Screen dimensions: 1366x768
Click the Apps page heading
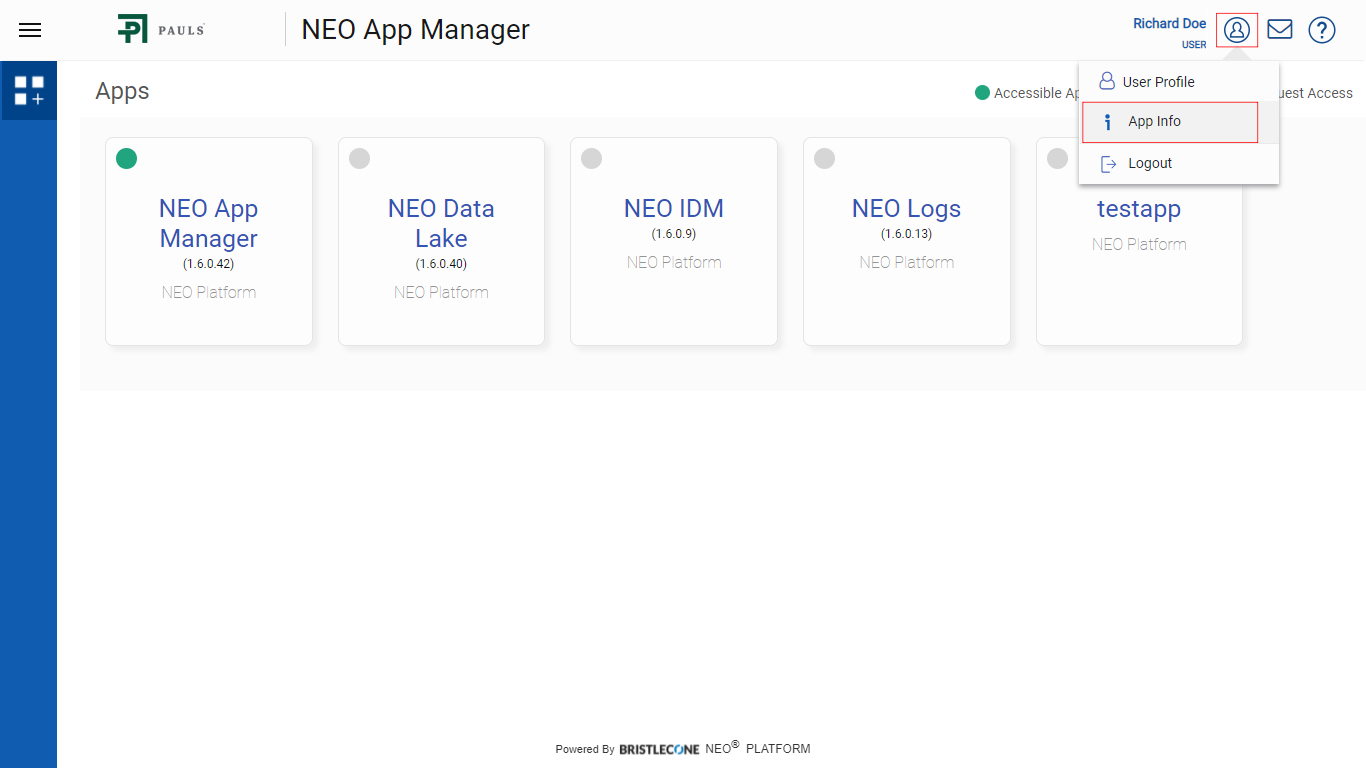pos(122,91)
